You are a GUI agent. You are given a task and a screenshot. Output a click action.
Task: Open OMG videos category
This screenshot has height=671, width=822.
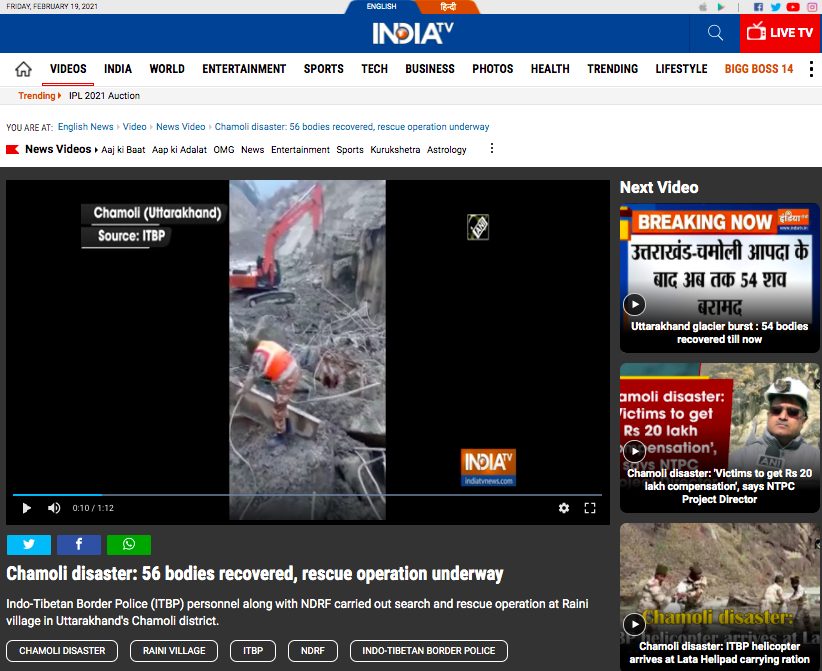224,149
